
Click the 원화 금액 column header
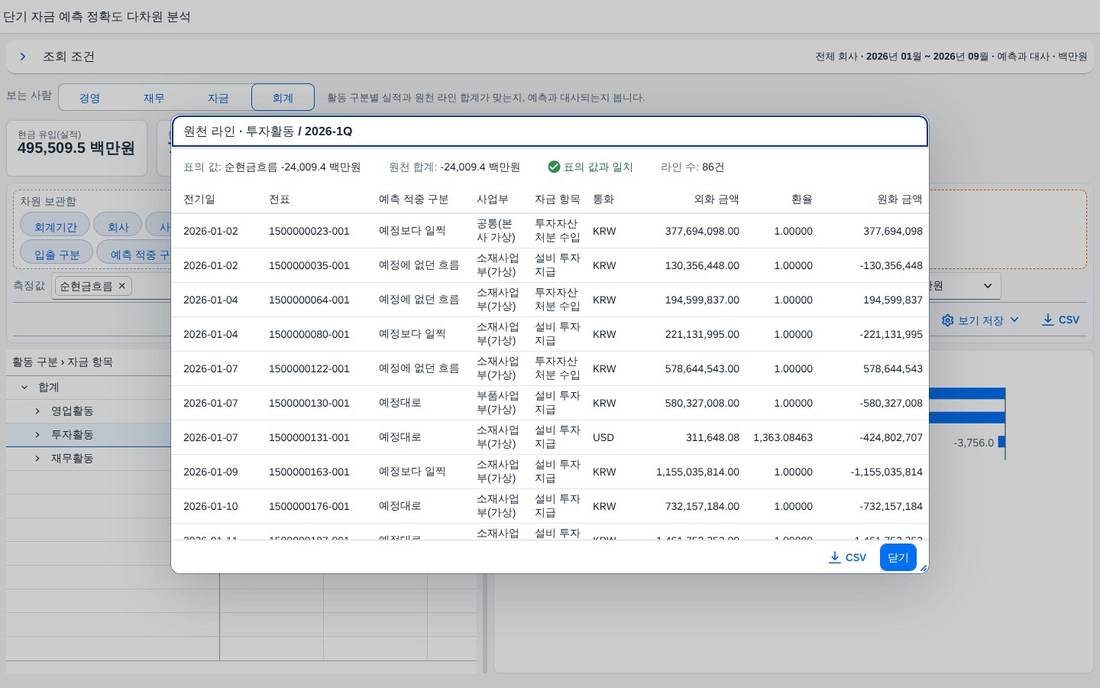[x=899, y=199]
